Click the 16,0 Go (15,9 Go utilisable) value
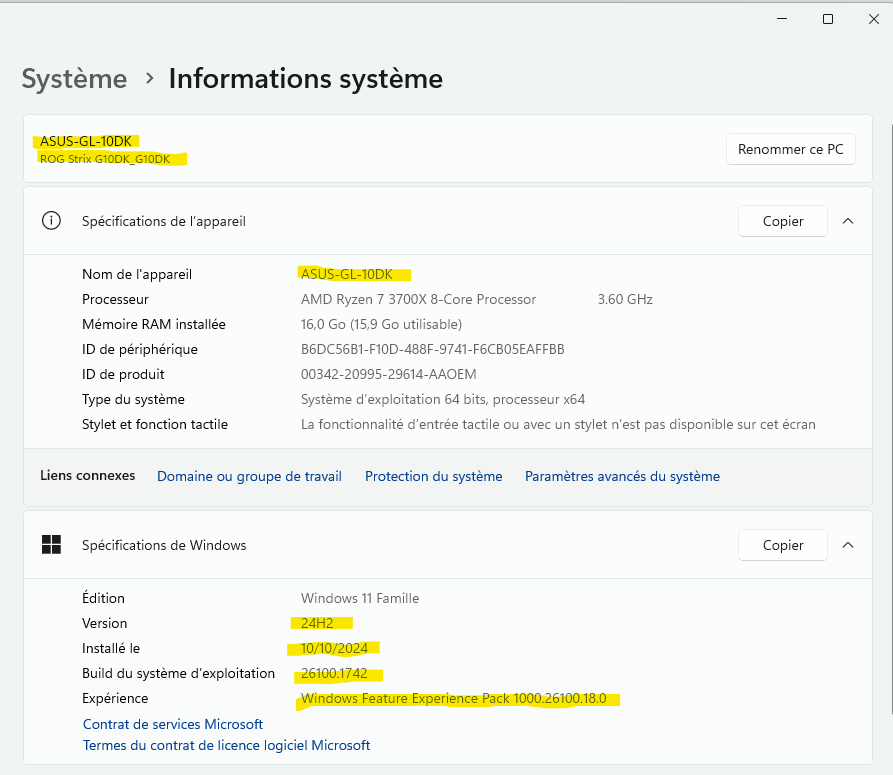Viewport: 893px width, 775px height. tap(381, 324)
